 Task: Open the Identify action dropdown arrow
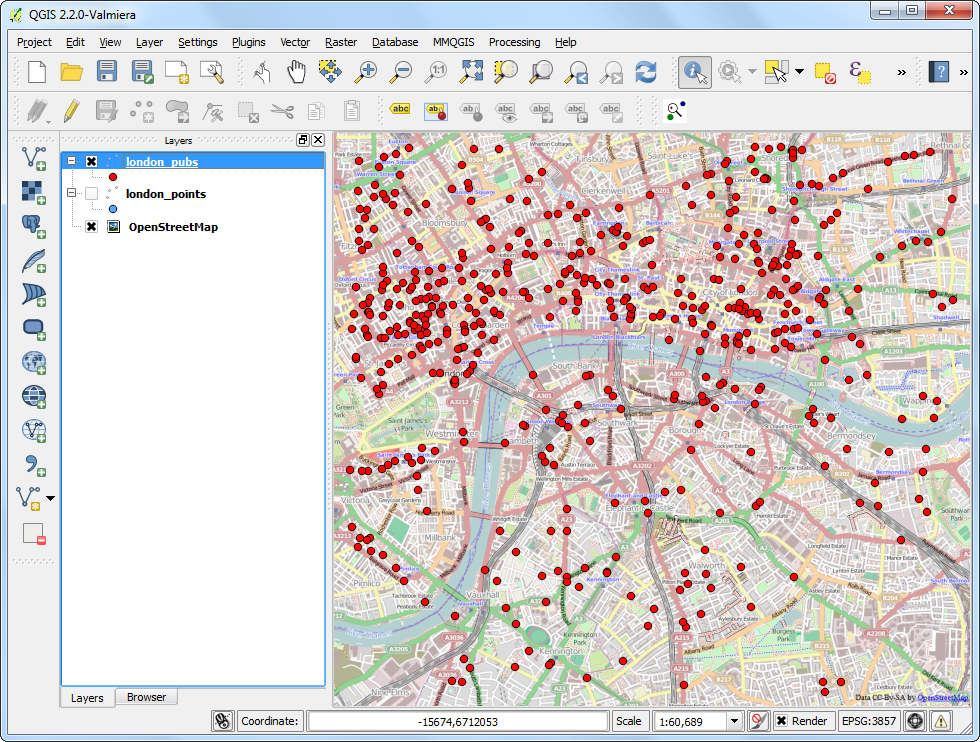coord(752,72)
